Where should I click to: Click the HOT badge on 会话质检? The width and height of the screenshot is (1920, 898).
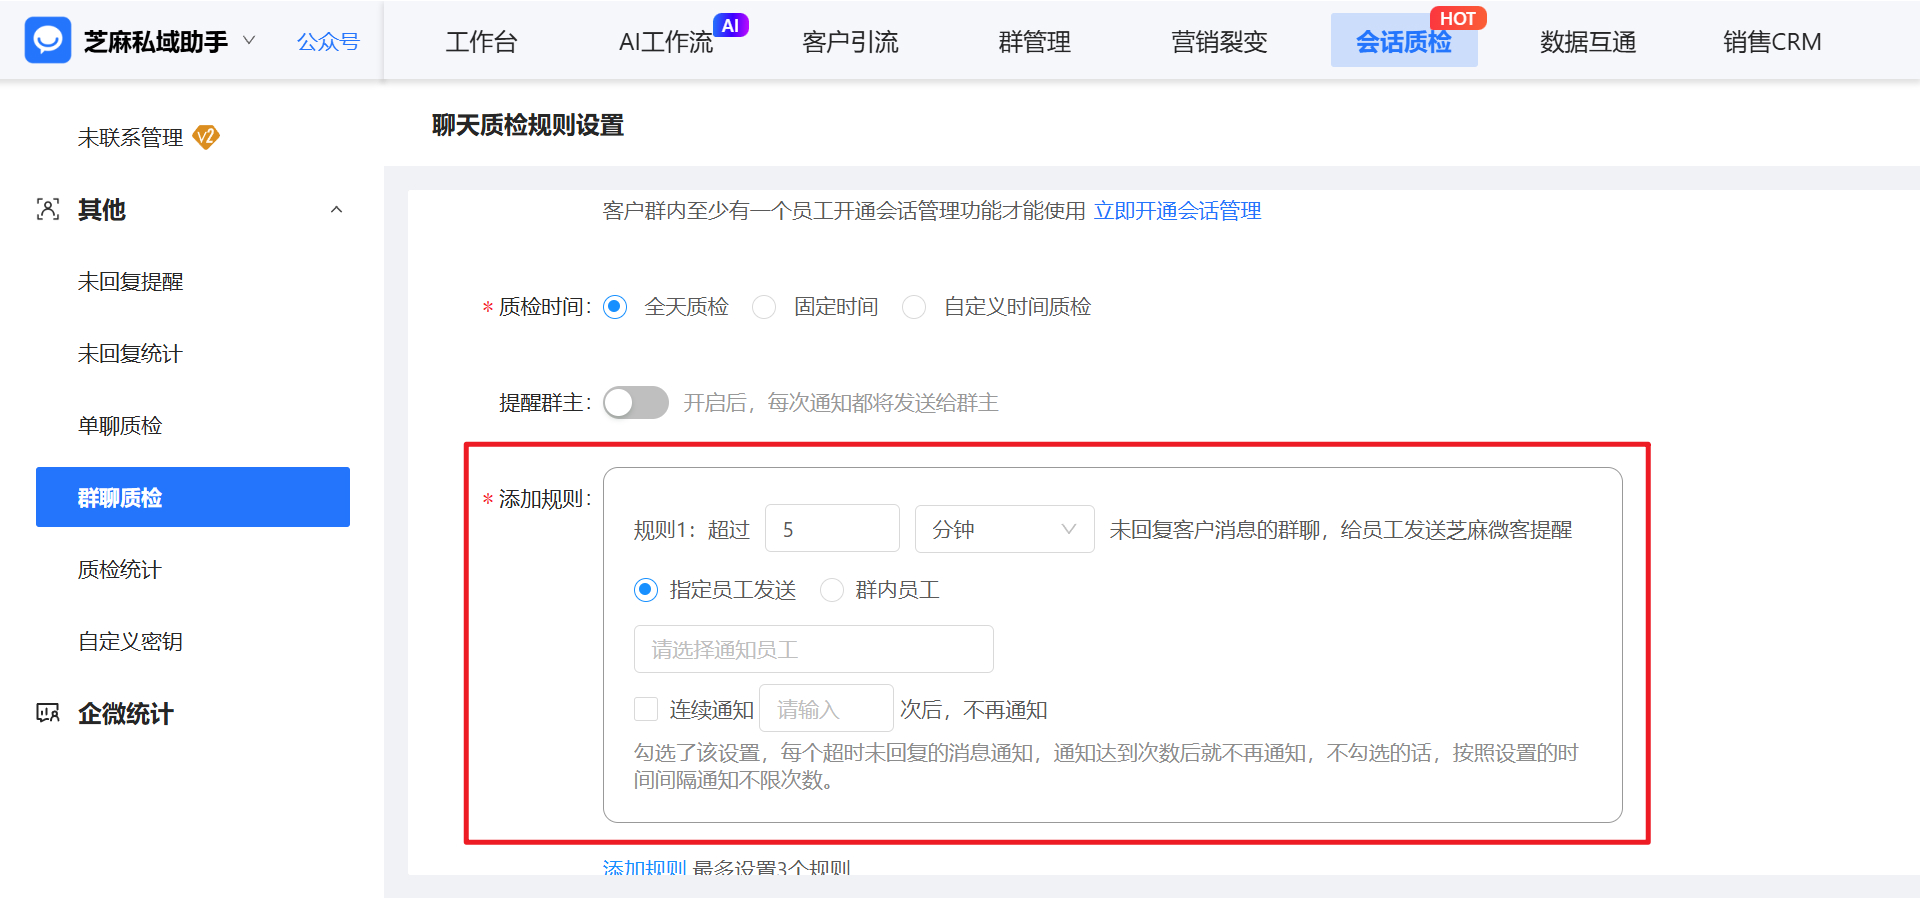pos(1458,18)
